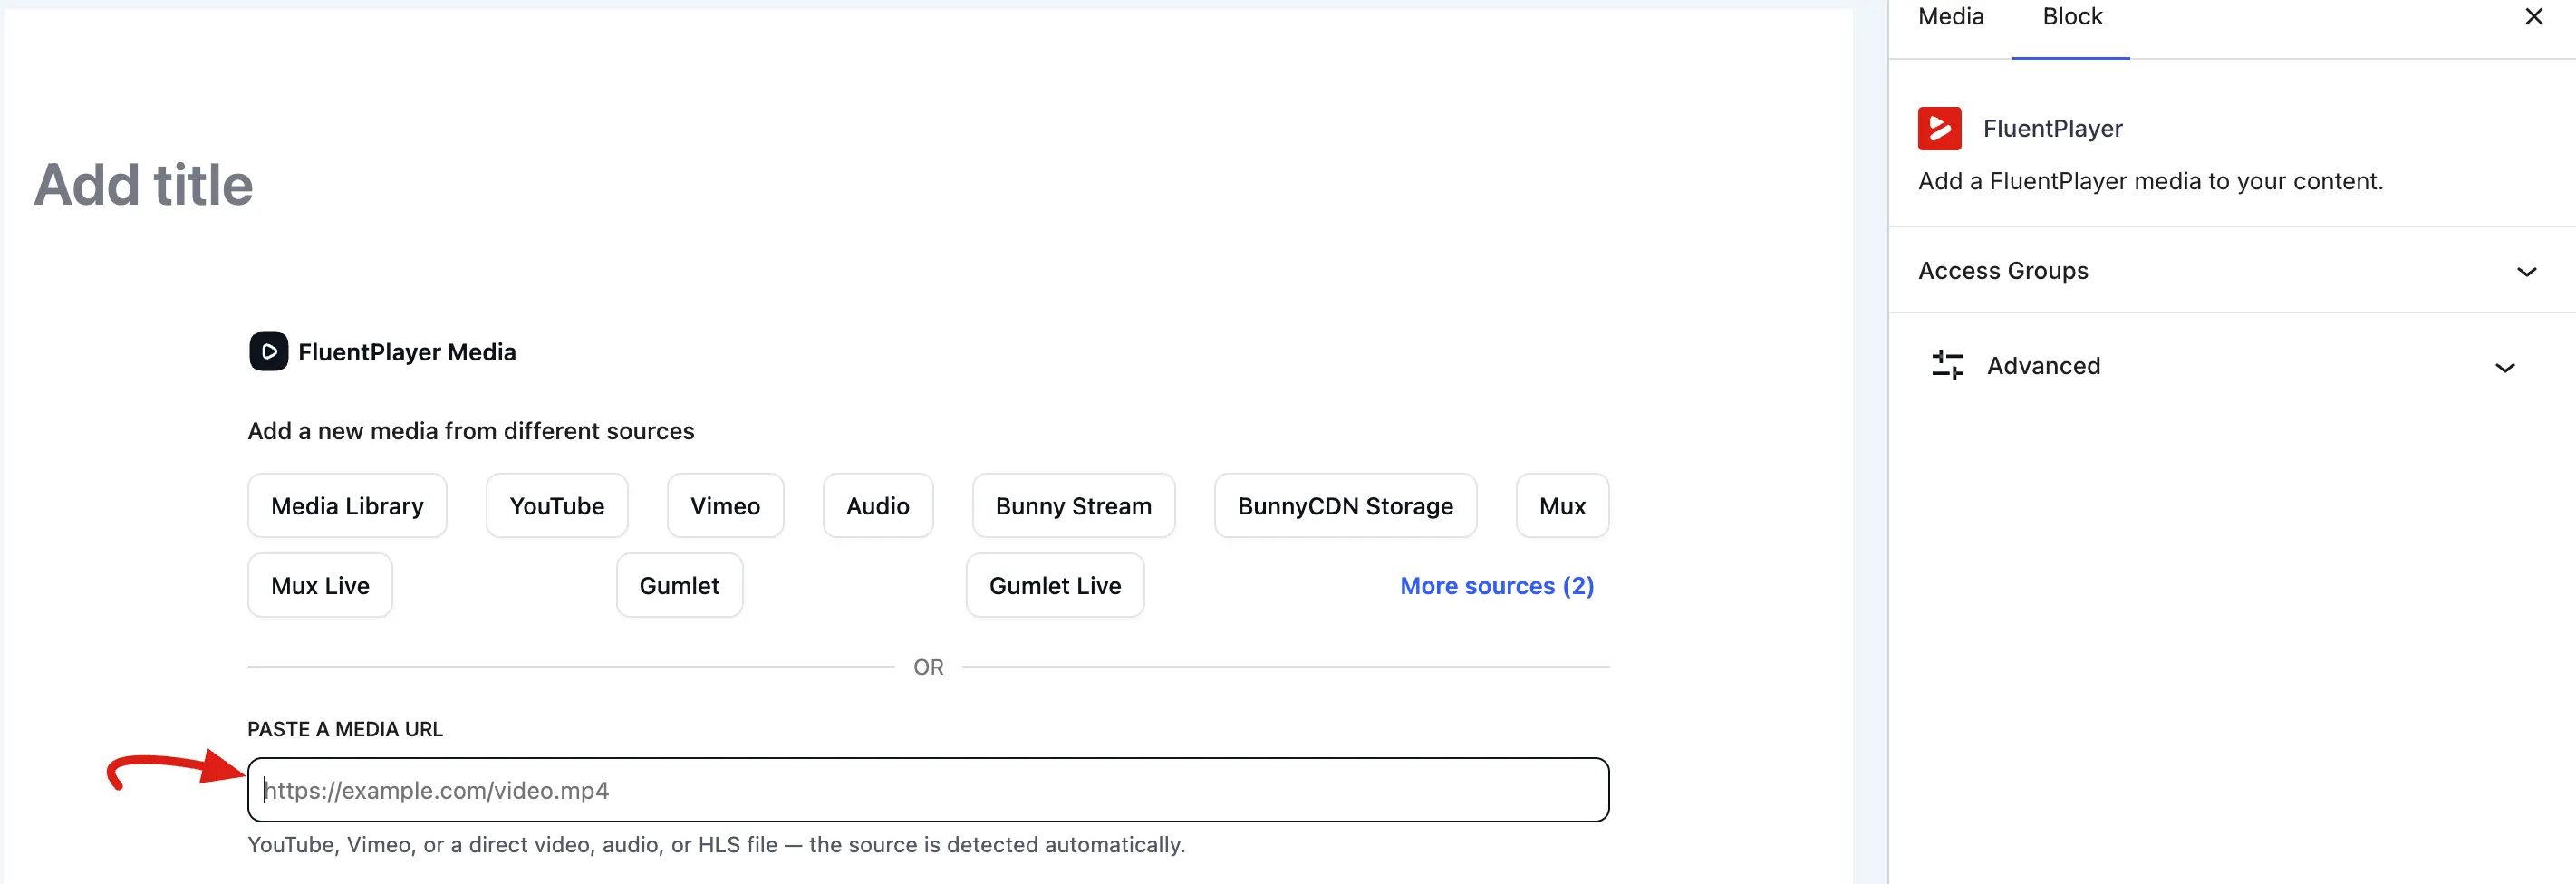This screenshot has height=884, width=2576.
Task: Choose the Audio source option
Action: tap(877, 506)
